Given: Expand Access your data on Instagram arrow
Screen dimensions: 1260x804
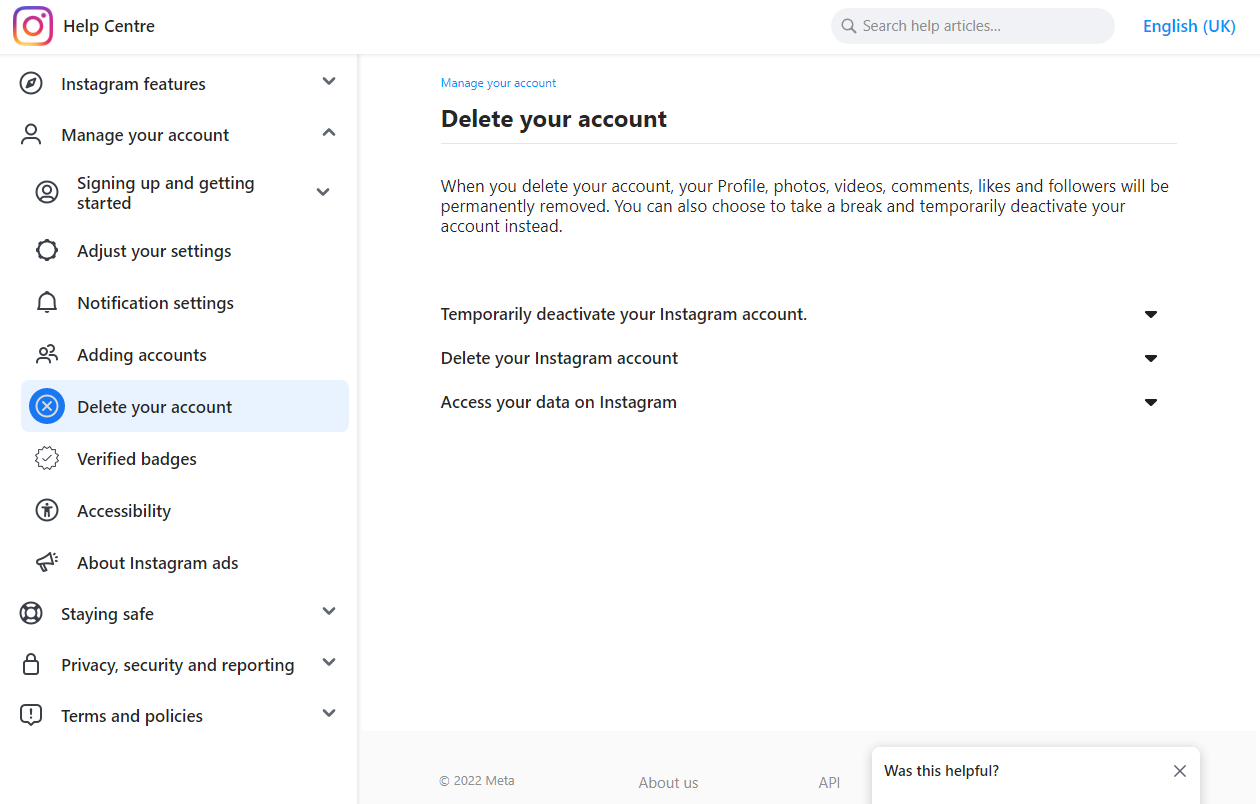Looking at the screenshot, I should pyautogui.click(x=1151, y=402).
